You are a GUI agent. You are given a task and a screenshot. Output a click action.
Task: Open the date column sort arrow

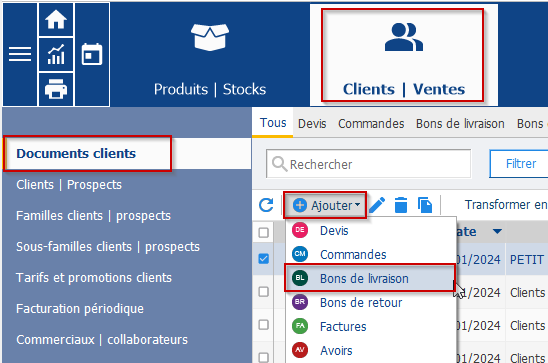pyautogui.click(x=497, y=231)
